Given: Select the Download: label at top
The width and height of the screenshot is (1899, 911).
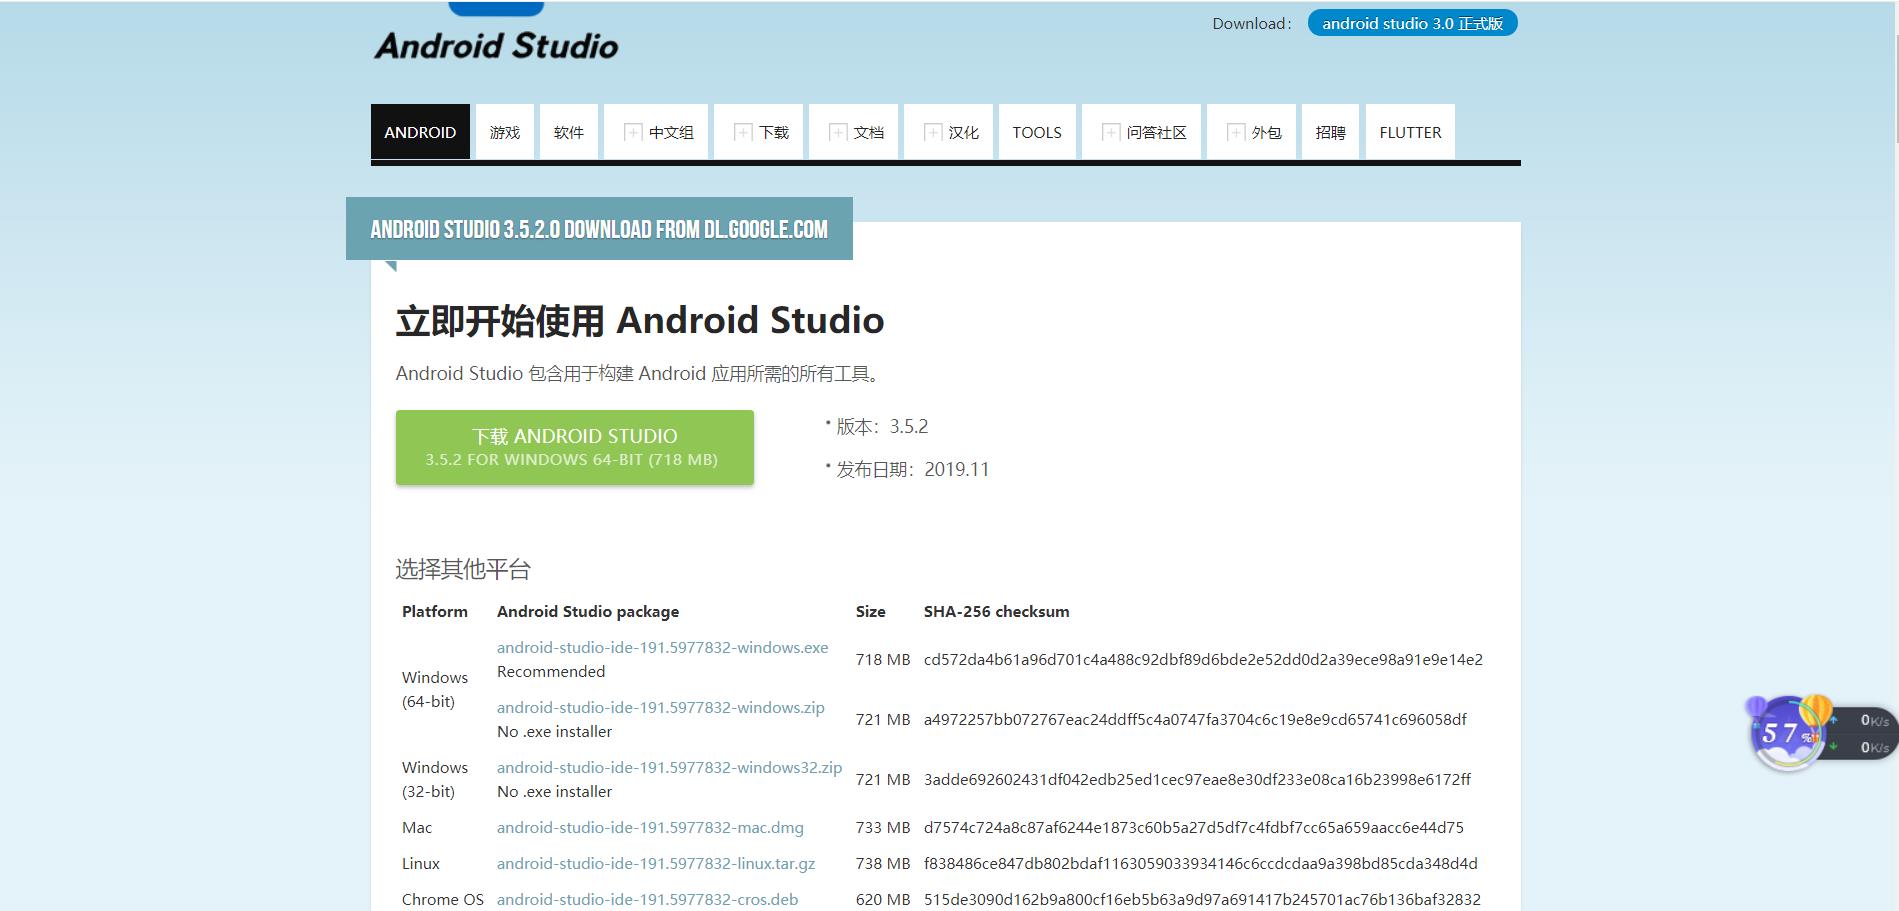Looking at the screenshot, I should tap(1252, 23).
